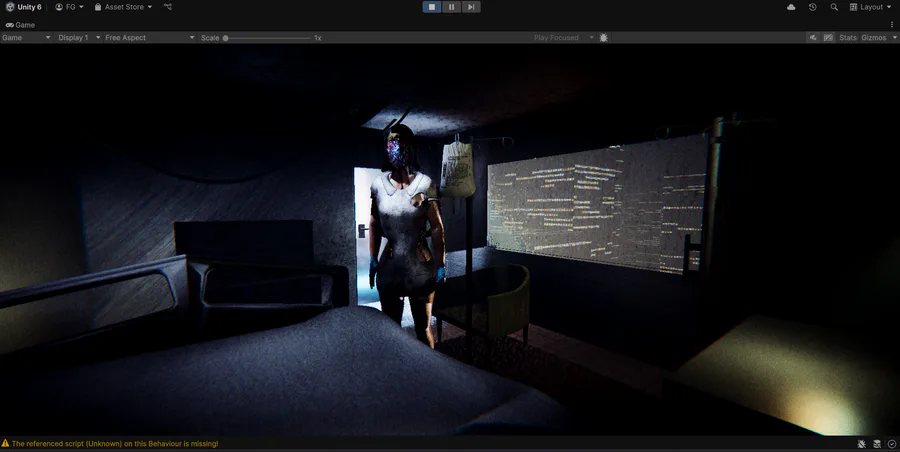The width and height of the screenshot is (900, 452).
Task: Open the Unity Search magnifier
Action: [834, 7]
